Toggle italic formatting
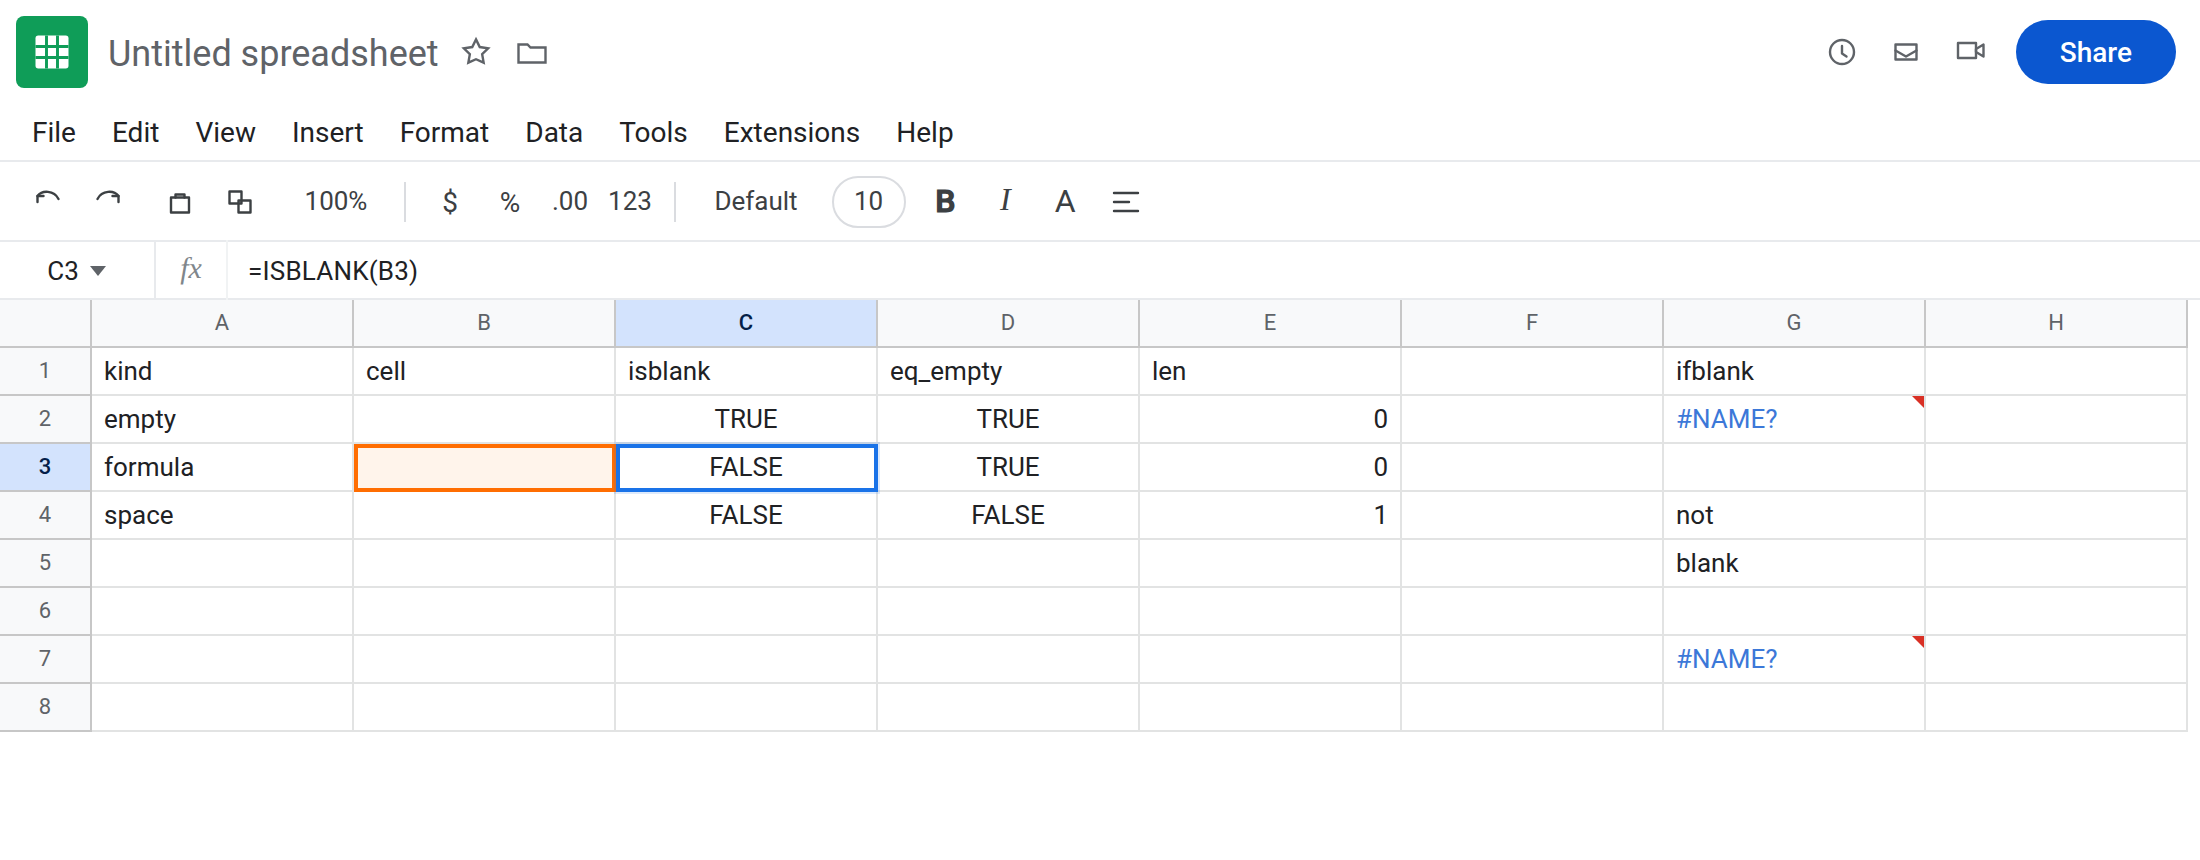 point(1005,201)
